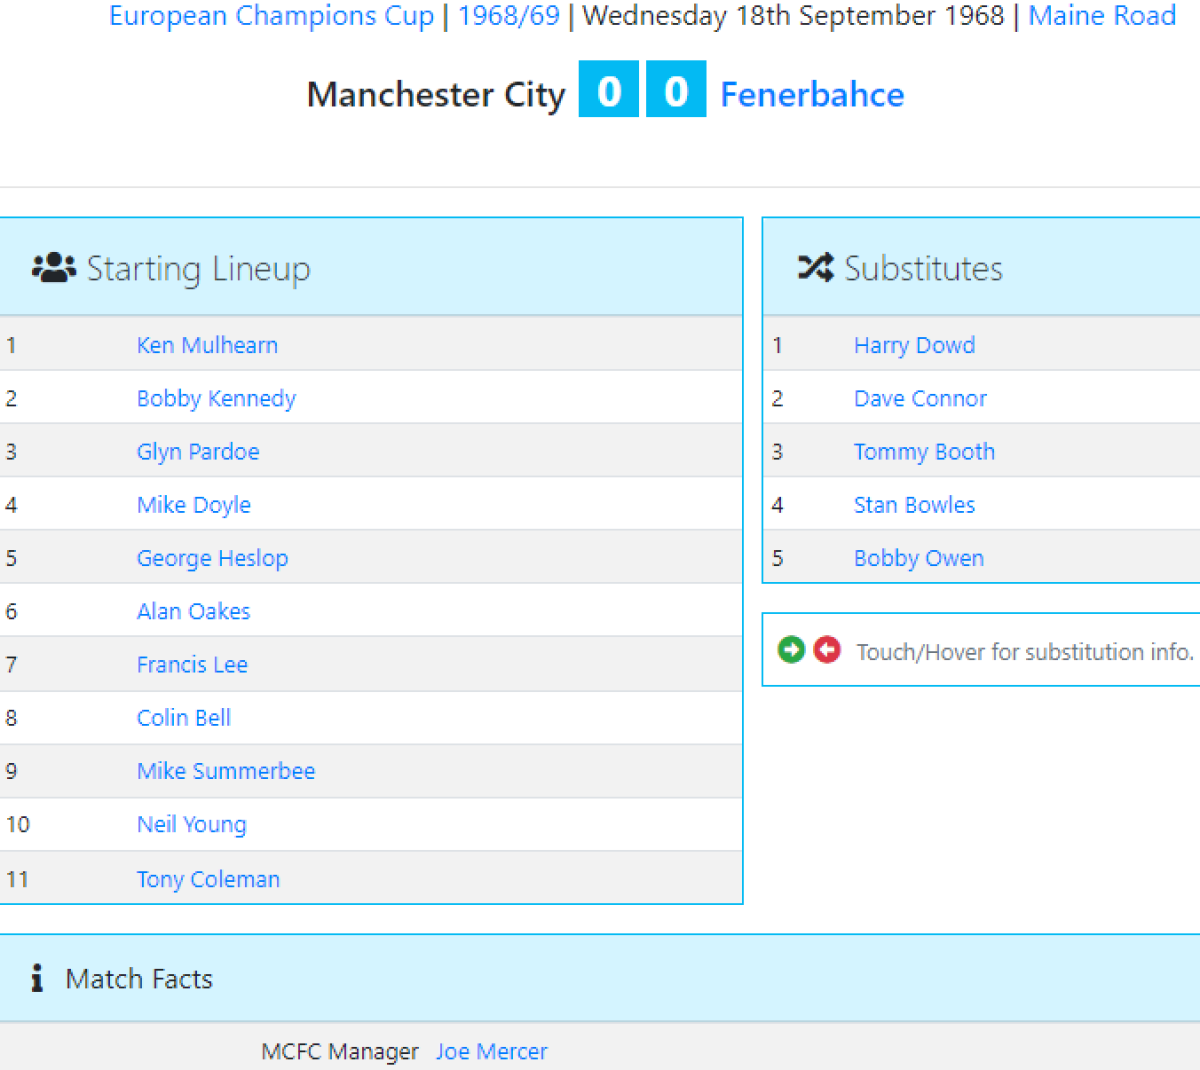
Task: Click substitute Stan Bowles' name
Action: [914, 504]
